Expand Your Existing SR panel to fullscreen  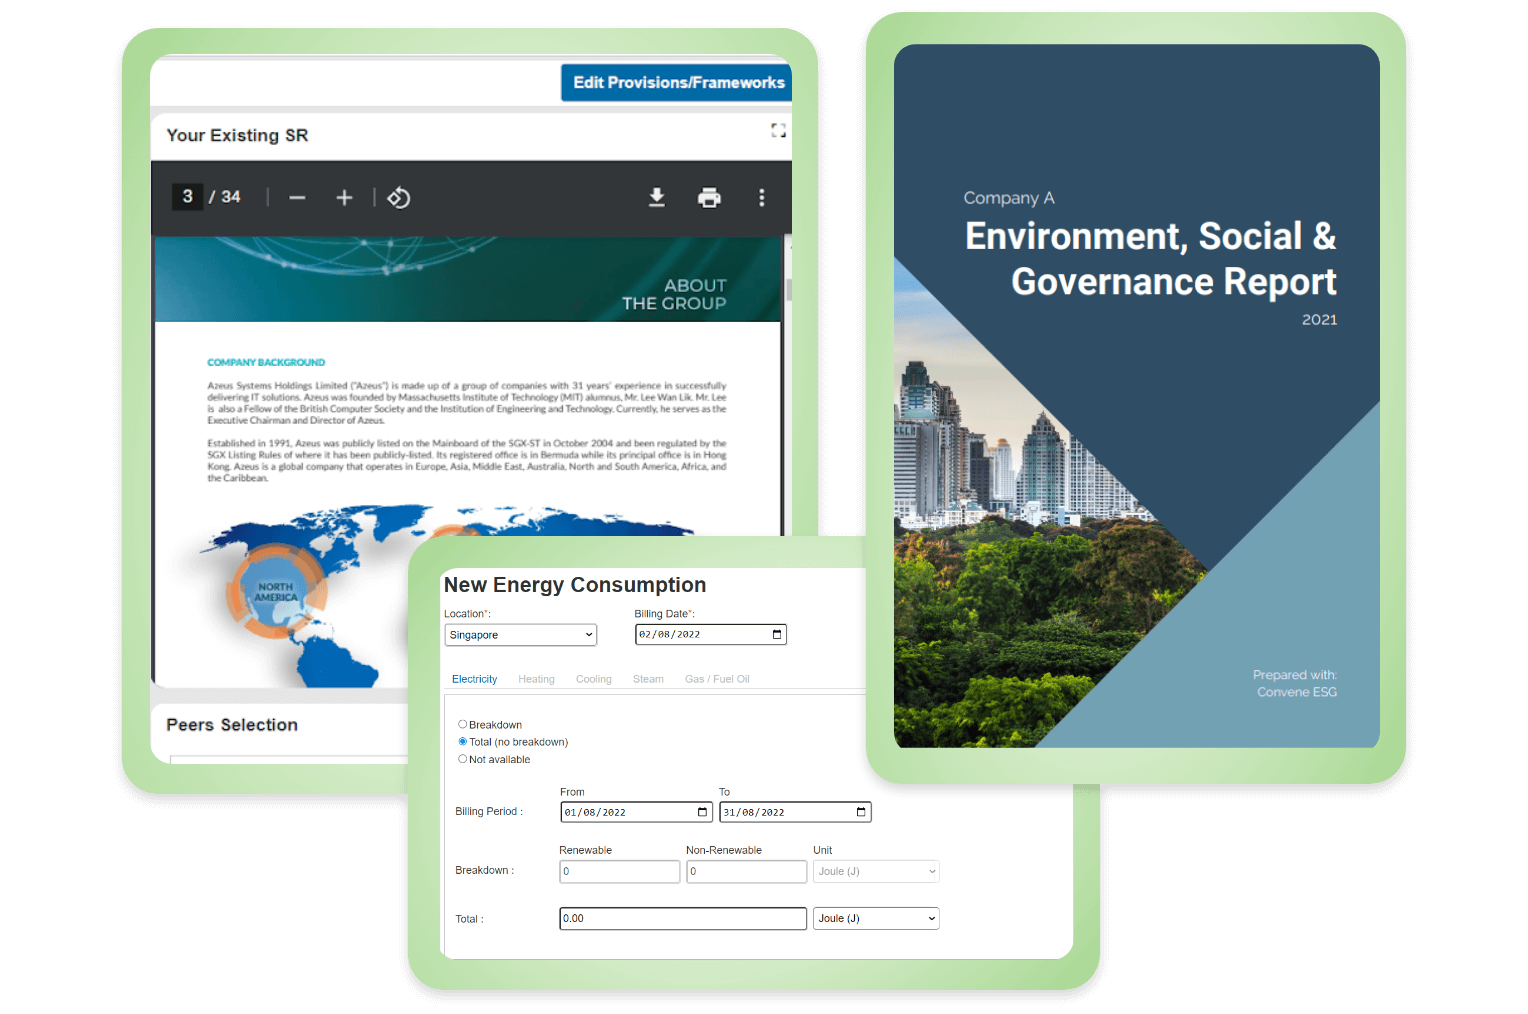pos(778,131)
